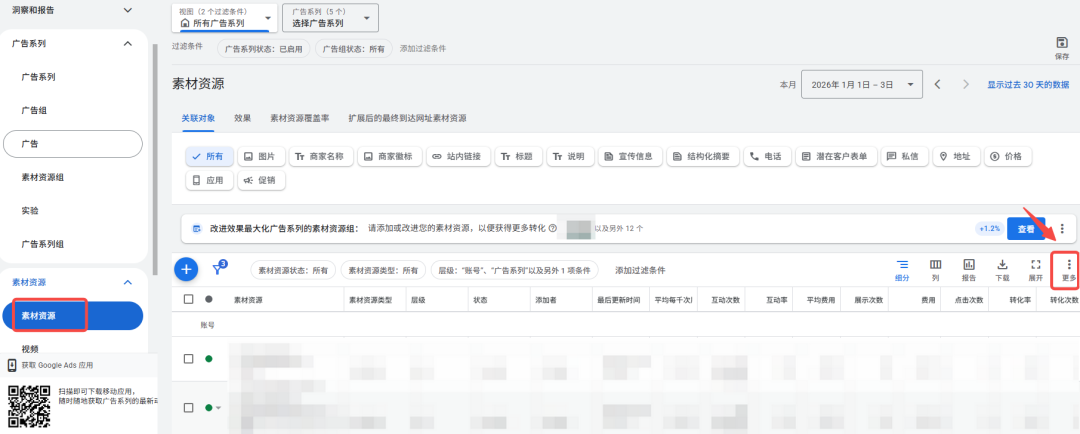Open 素材资源组 in the sidebar
1080x434 pixels.
[43, 177]
